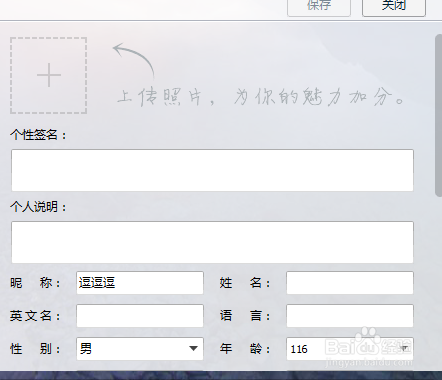This screenshot has width=442, height=380.
Task: Click into the 个性签名 text box
Action: 213,170
